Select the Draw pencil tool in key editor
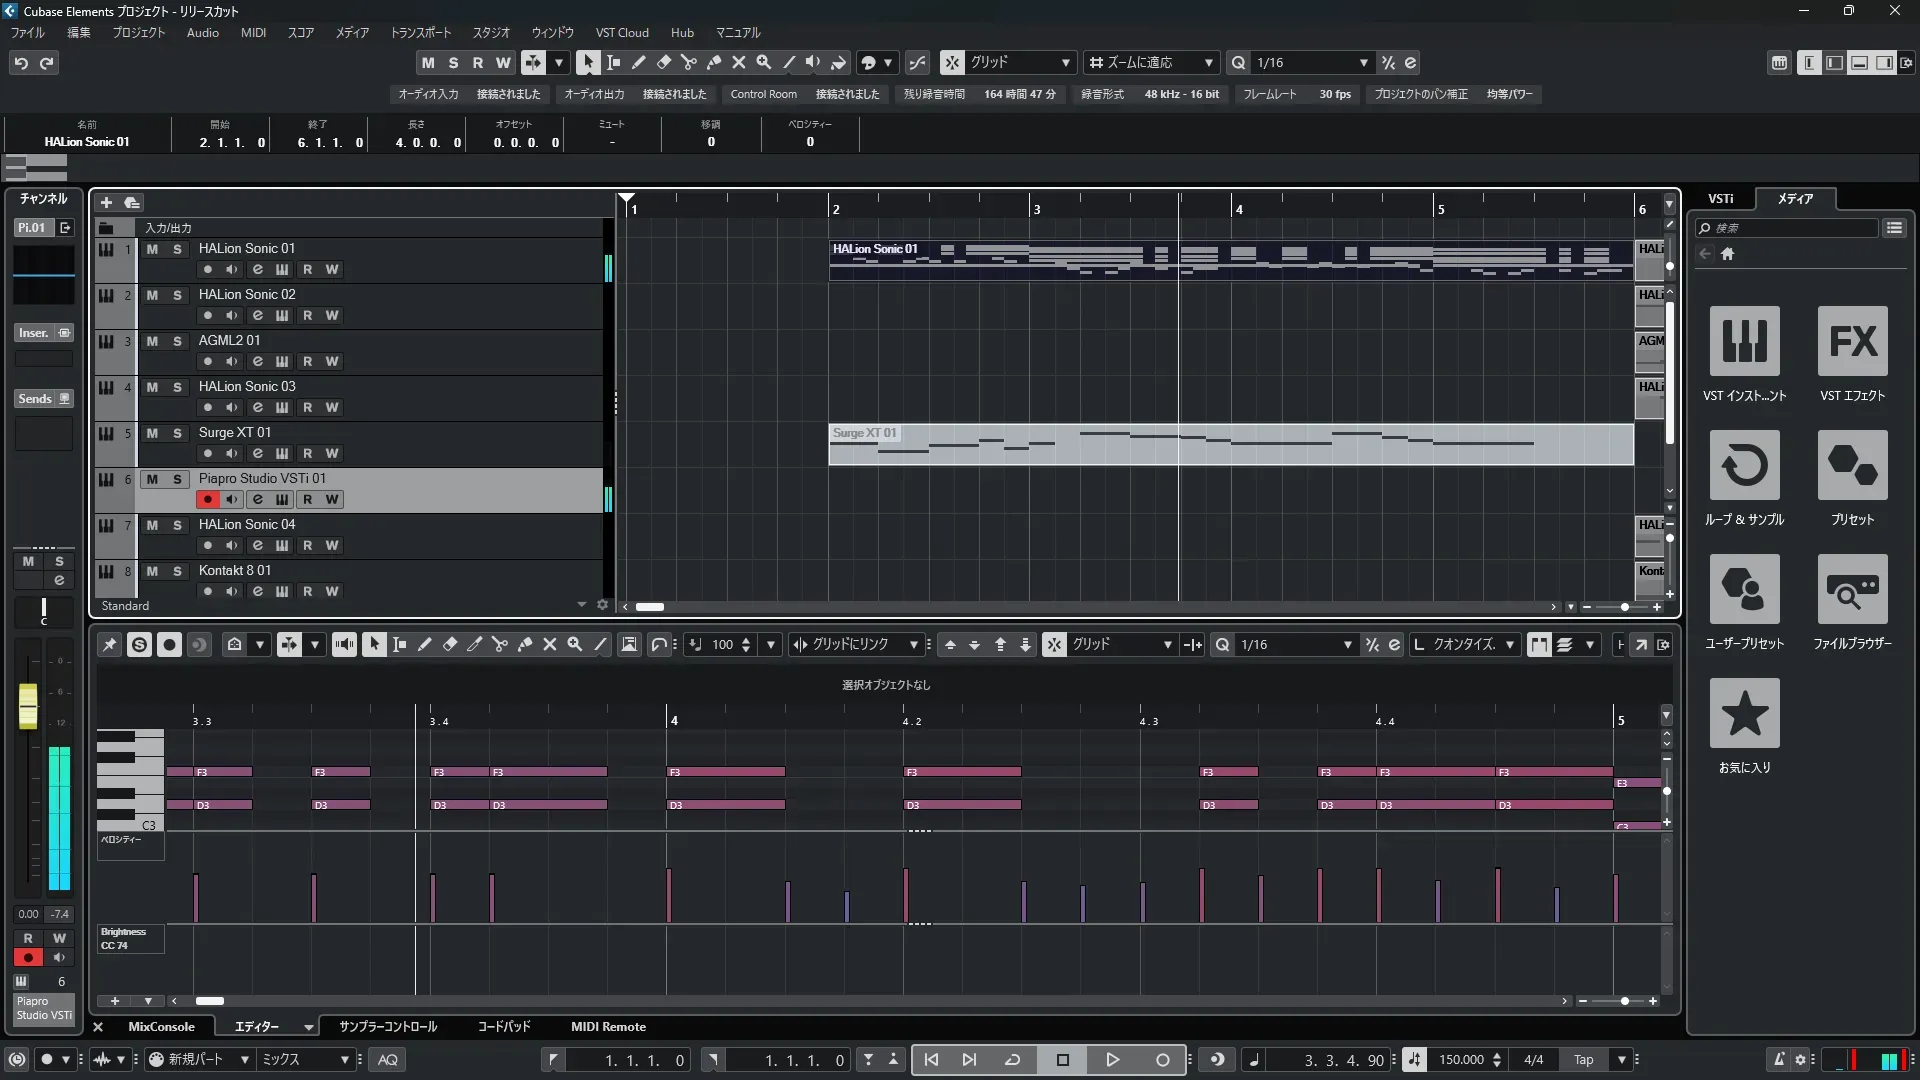 pos(425,645)
